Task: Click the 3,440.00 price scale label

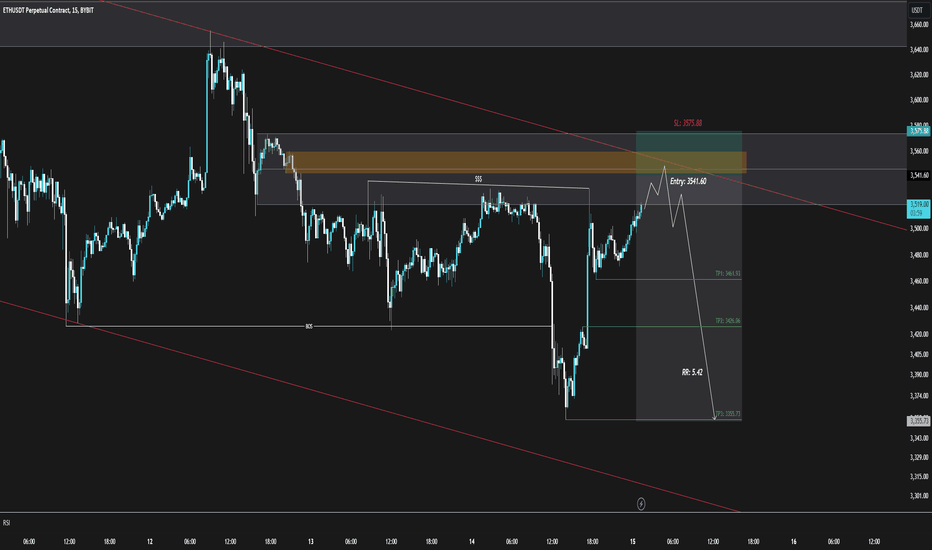Action: (919, 308)
